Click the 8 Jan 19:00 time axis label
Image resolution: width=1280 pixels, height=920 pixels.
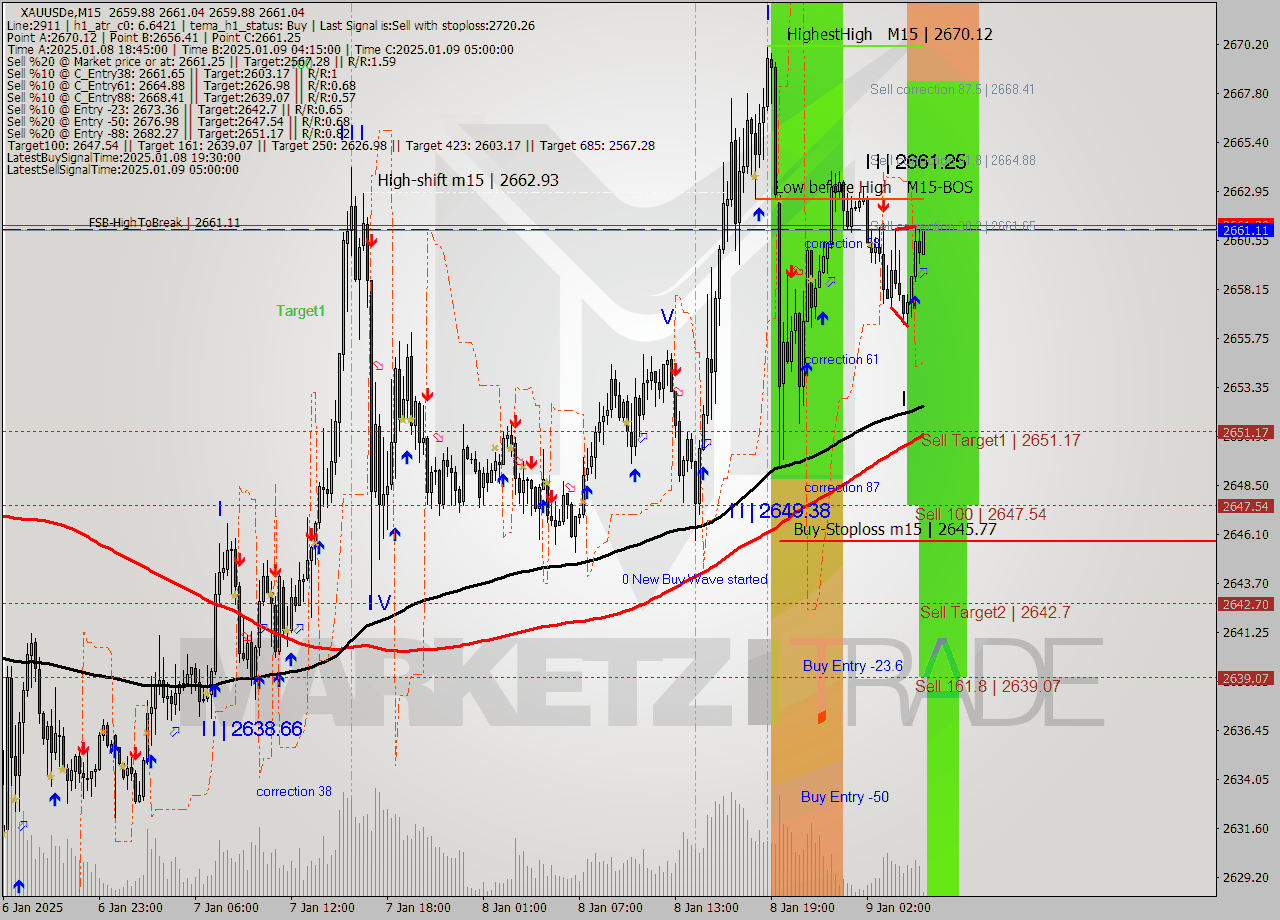802,908
